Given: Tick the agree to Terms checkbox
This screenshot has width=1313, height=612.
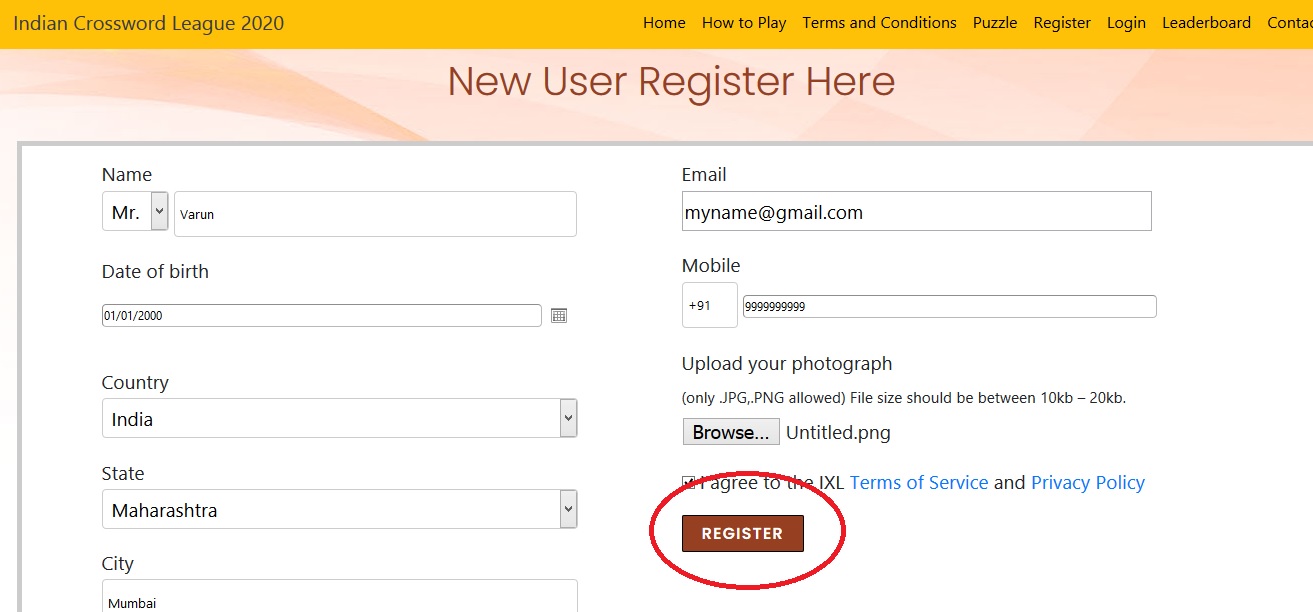Looking at the screenshot, I should point(688,483).
